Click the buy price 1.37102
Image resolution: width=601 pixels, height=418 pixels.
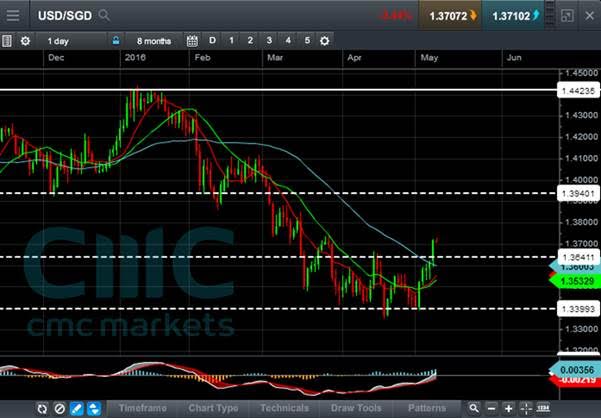click(514, 16)
